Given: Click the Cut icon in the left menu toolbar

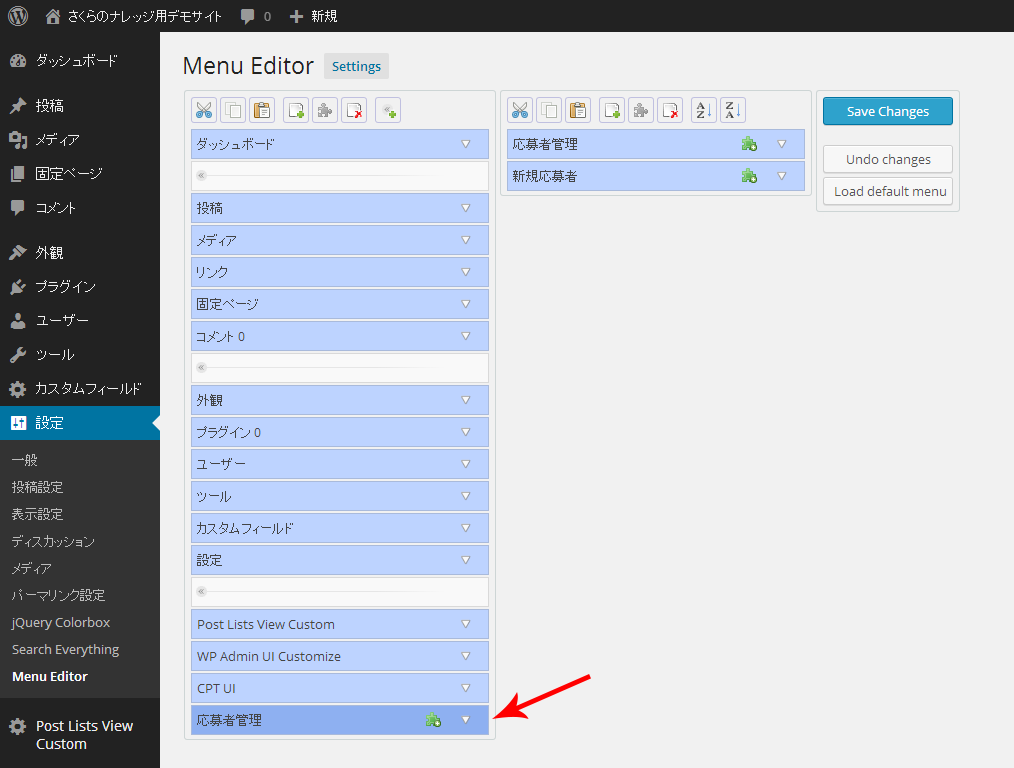Looking at the screenshot, I should pyautogui.click(x=204, y=111).
